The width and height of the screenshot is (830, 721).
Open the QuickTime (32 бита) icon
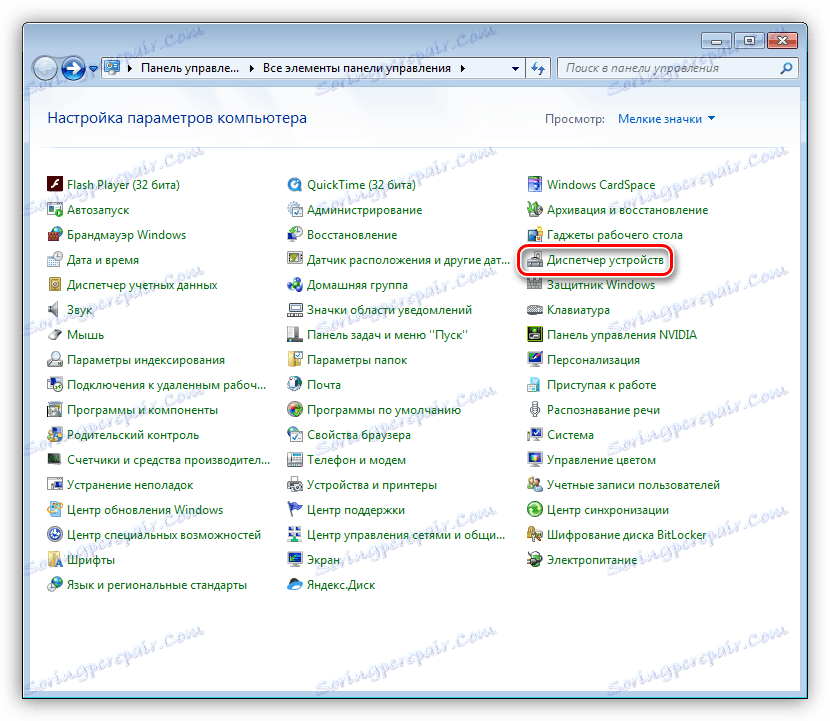pyautogui.click(x=295, y=184)
